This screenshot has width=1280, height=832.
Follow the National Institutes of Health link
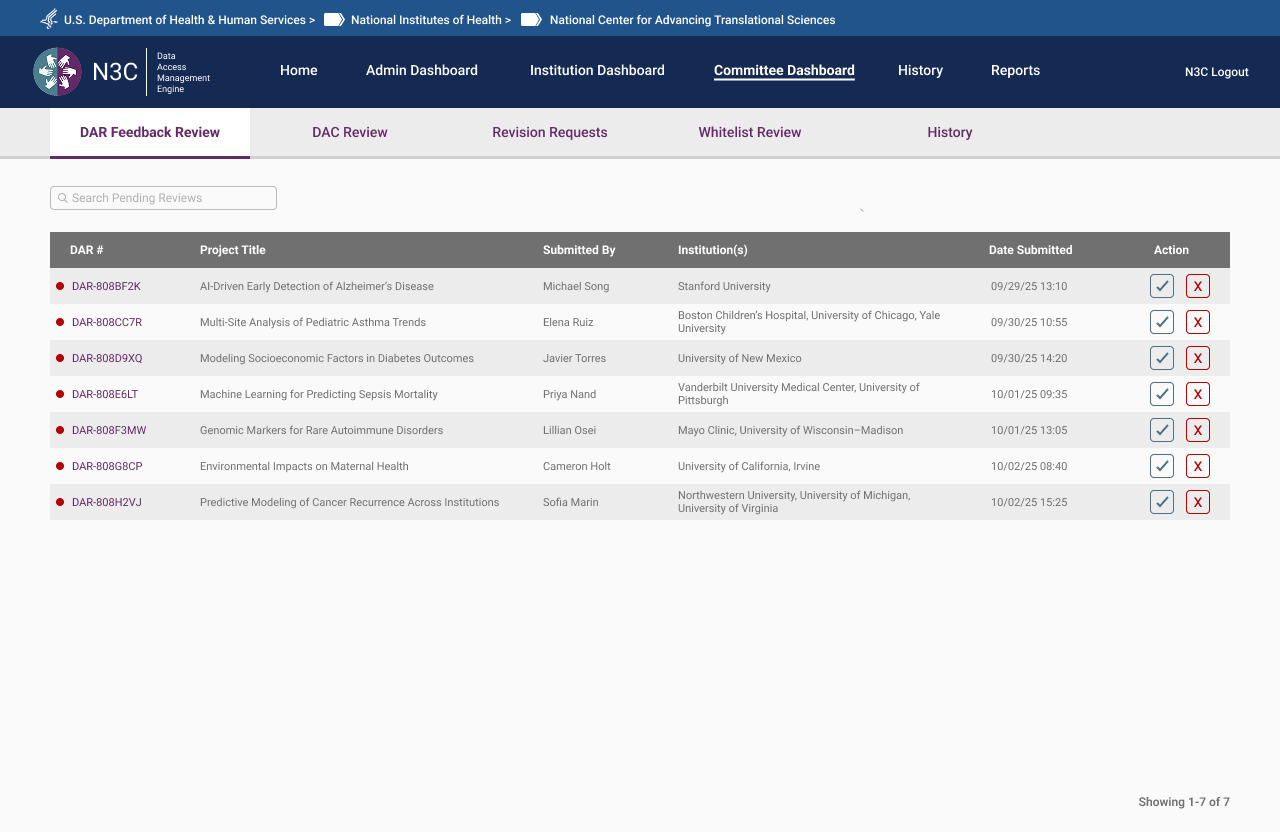[x=430, y=20]
